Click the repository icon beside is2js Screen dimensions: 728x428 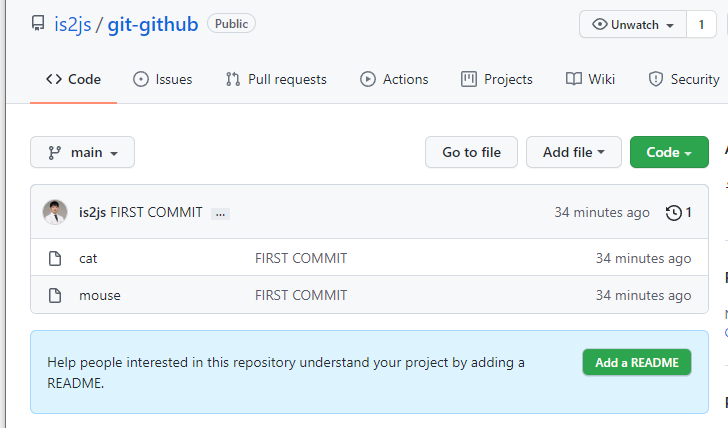[x=38, y=24]
